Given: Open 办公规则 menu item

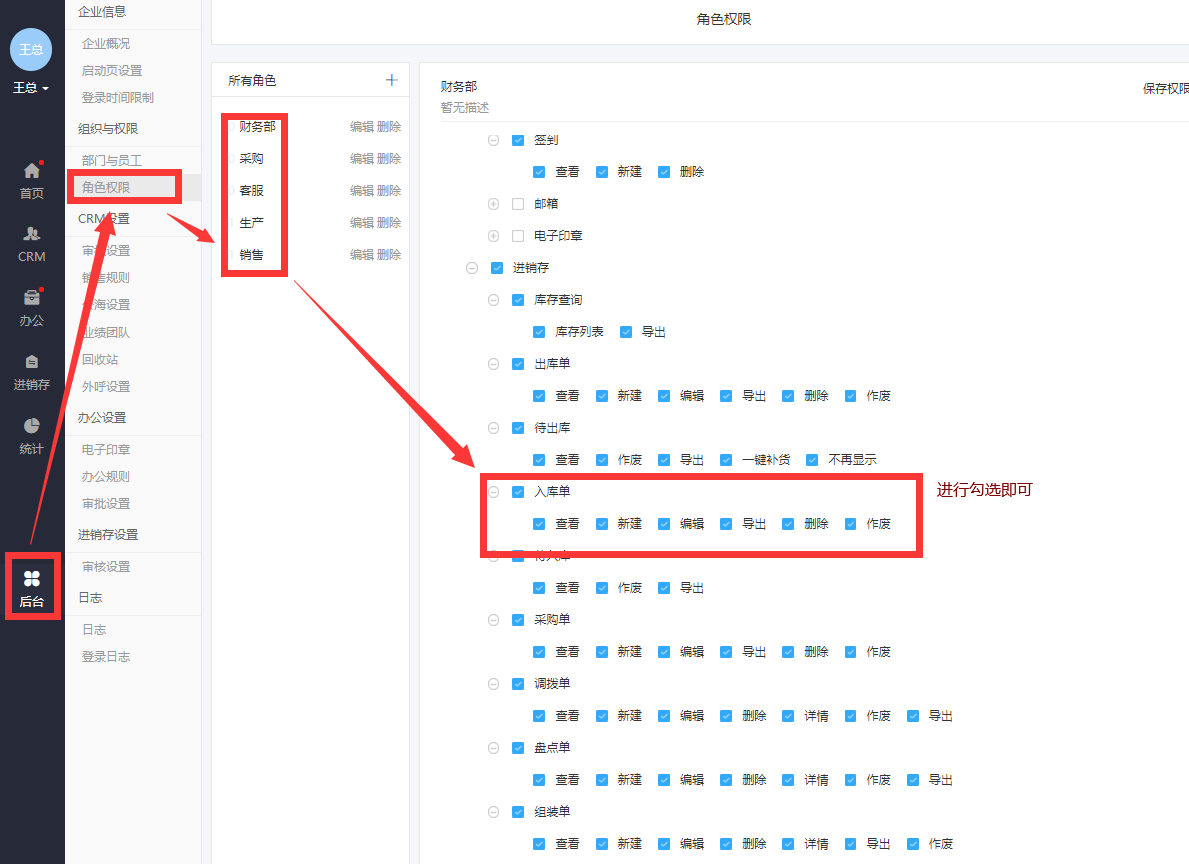Looking at the screenshot, I should [x=105, y=476].
